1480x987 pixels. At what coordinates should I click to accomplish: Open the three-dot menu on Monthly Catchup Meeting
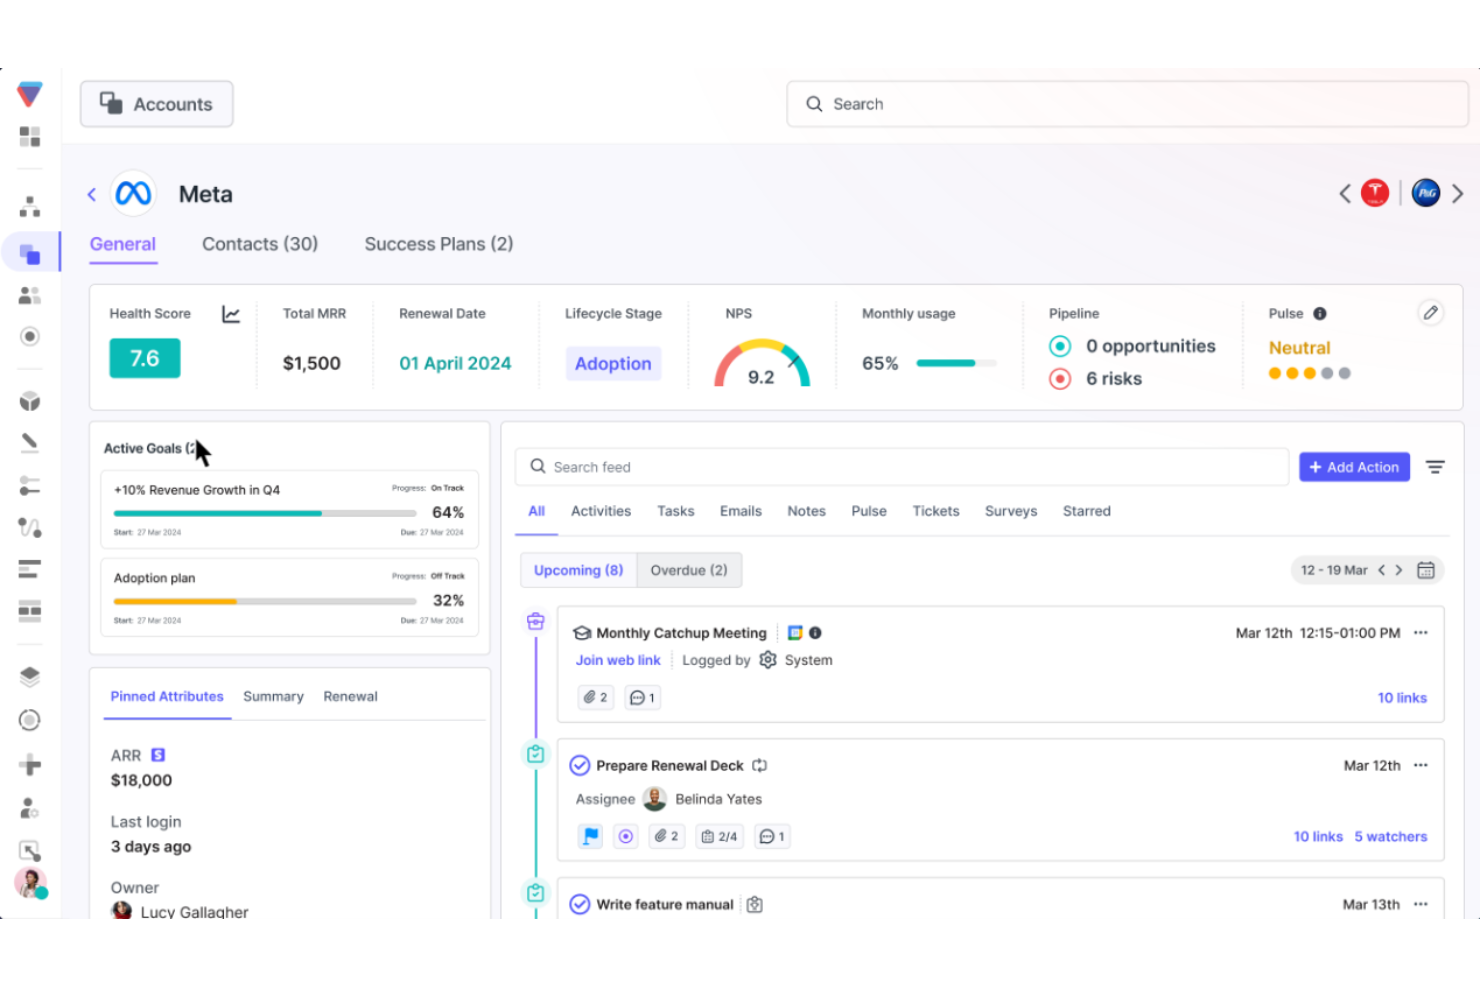(1421, 632)
